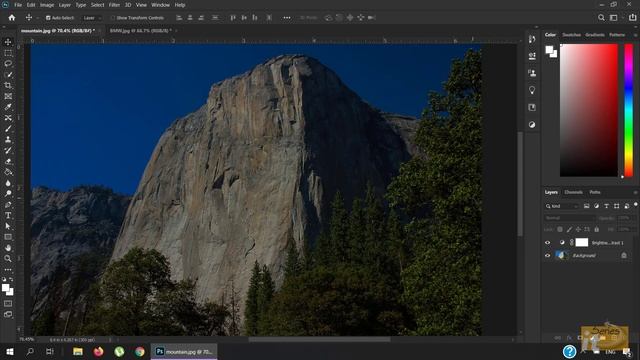The width and height of the screenshot is (640, 360).
Task: Toggle lock all on layer
Action: point(596,229)
